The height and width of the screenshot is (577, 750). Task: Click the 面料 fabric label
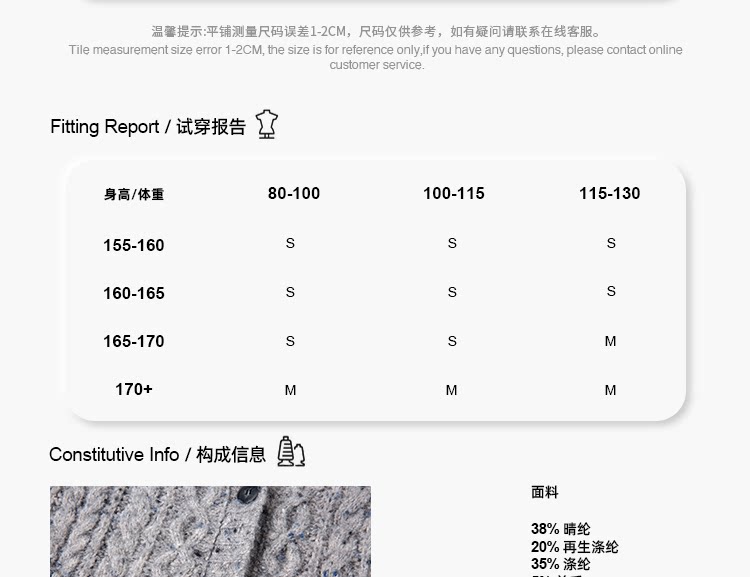[x=544, y=492]
